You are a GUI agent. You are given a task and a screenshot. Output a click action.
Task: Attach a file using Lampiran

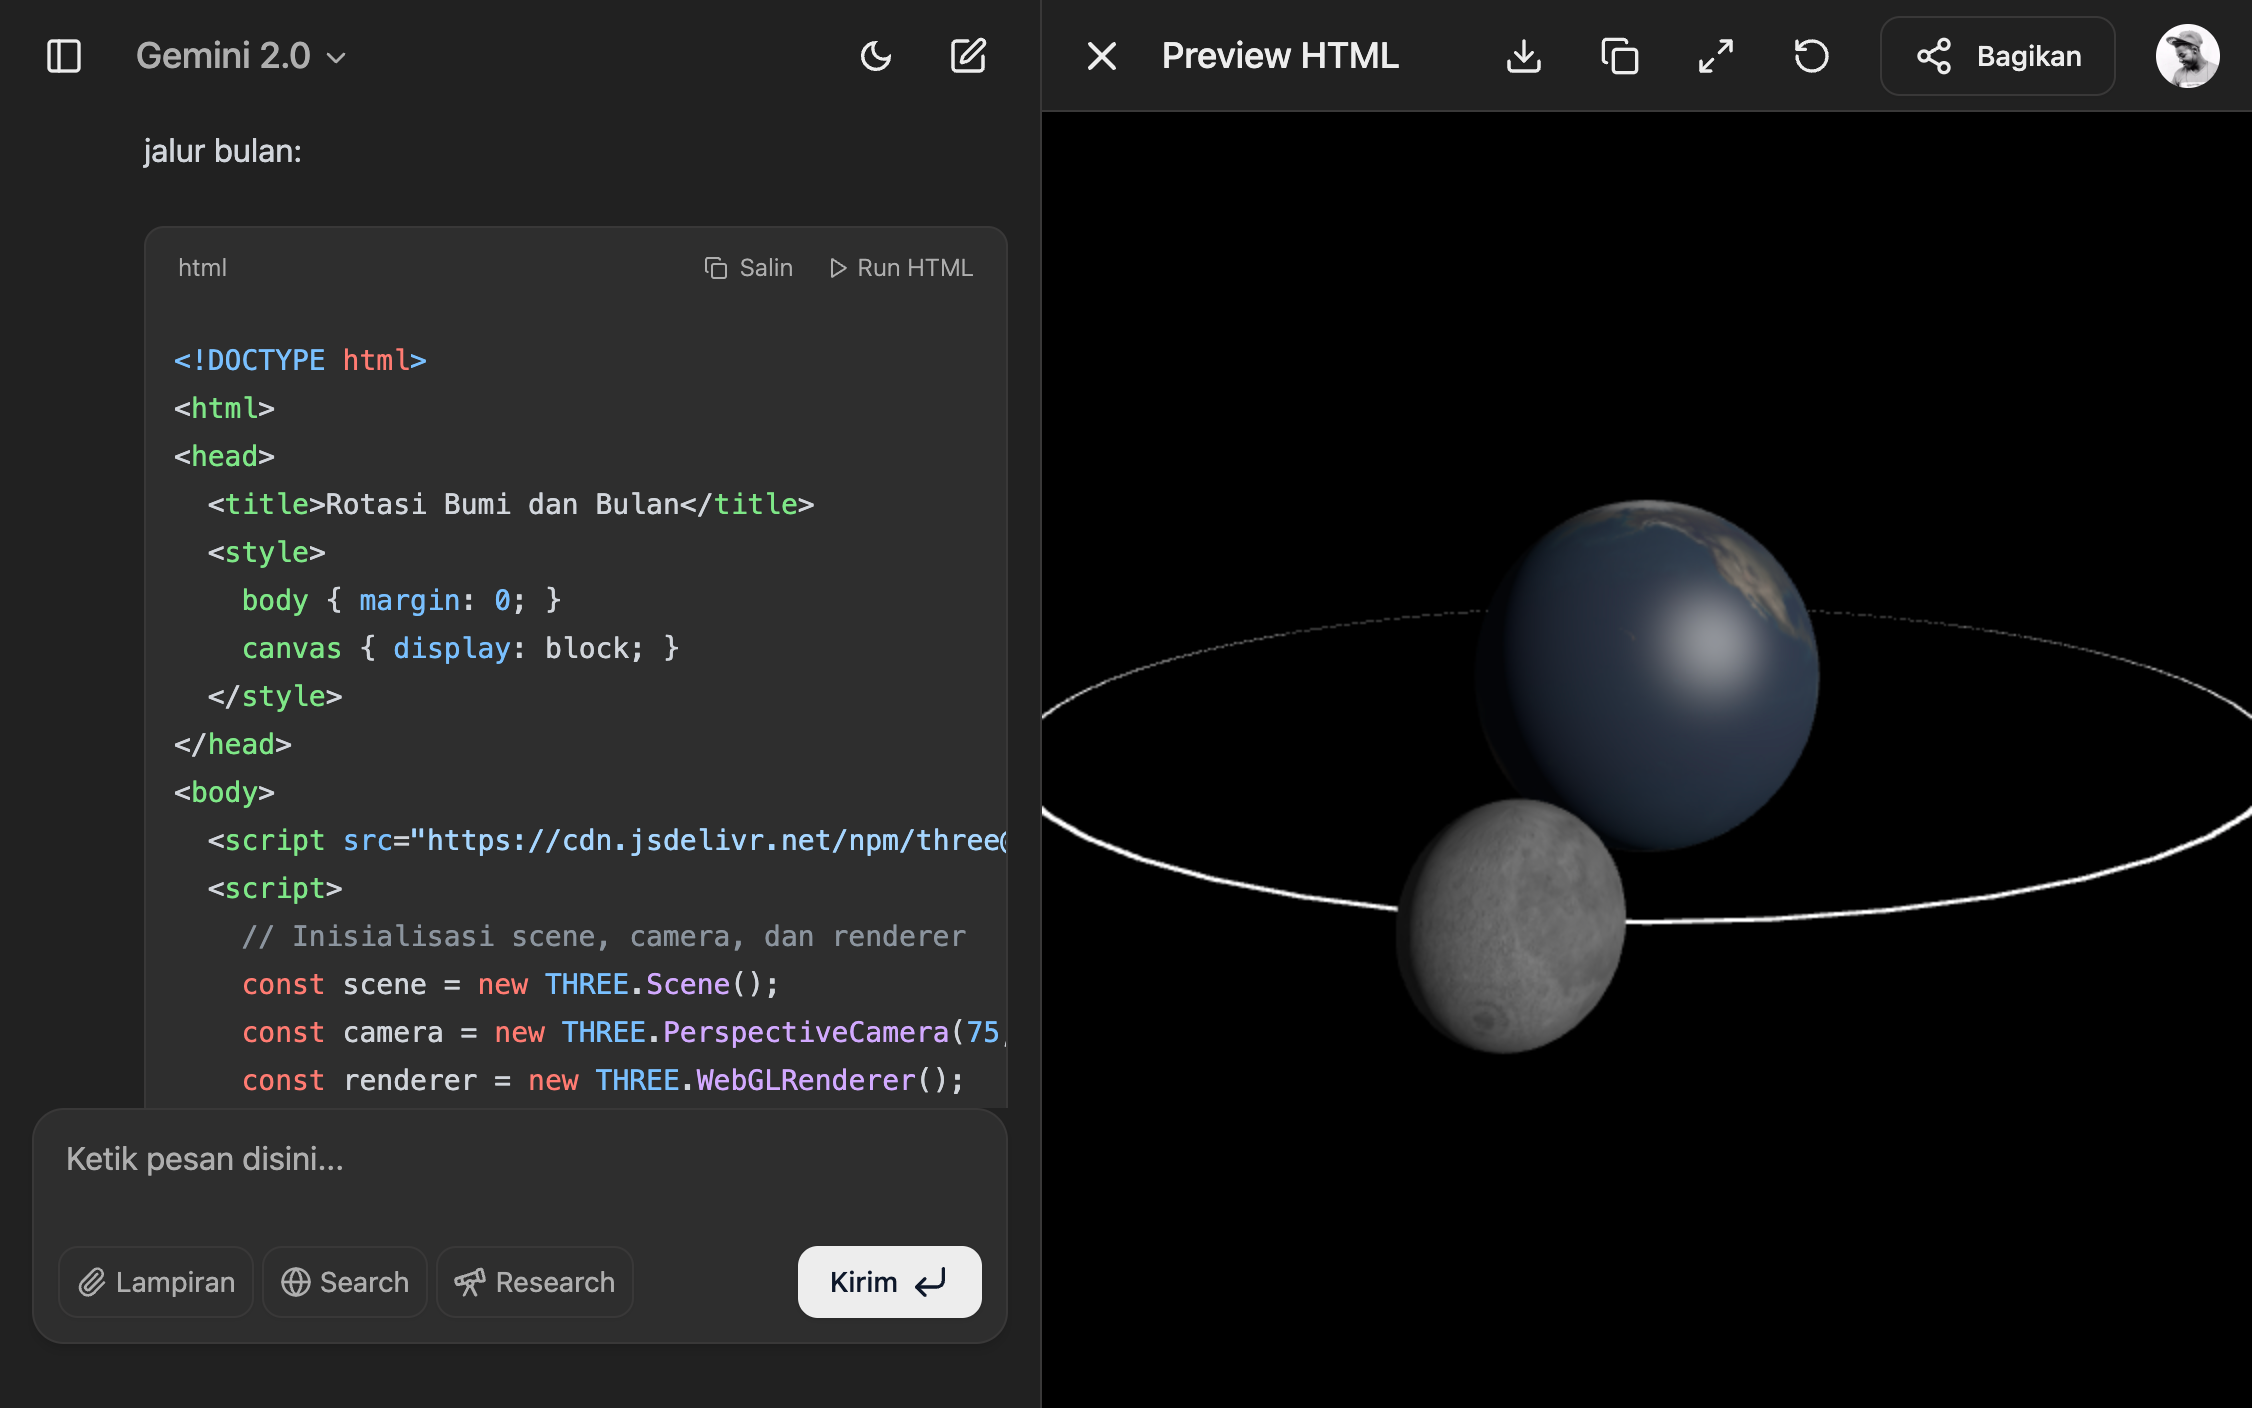tap(157, 1282)
